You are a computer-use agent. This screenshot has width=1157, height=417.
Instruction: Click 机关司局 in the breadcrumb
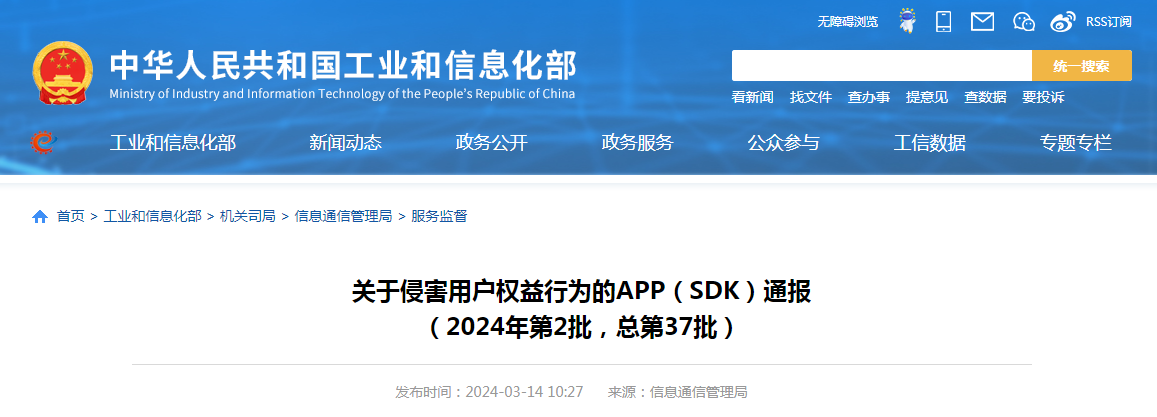(x=247, y=216)
